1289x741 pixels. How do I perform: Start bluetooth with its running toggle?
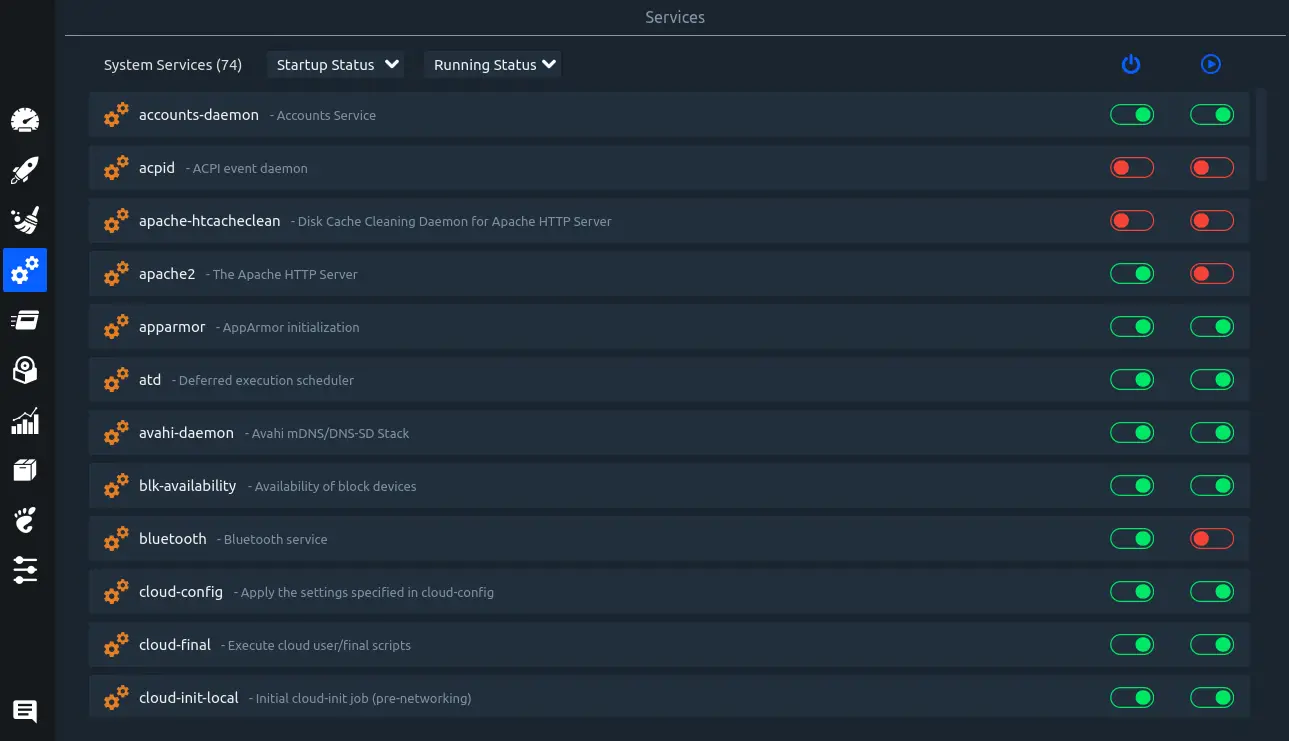point(1212,539)
